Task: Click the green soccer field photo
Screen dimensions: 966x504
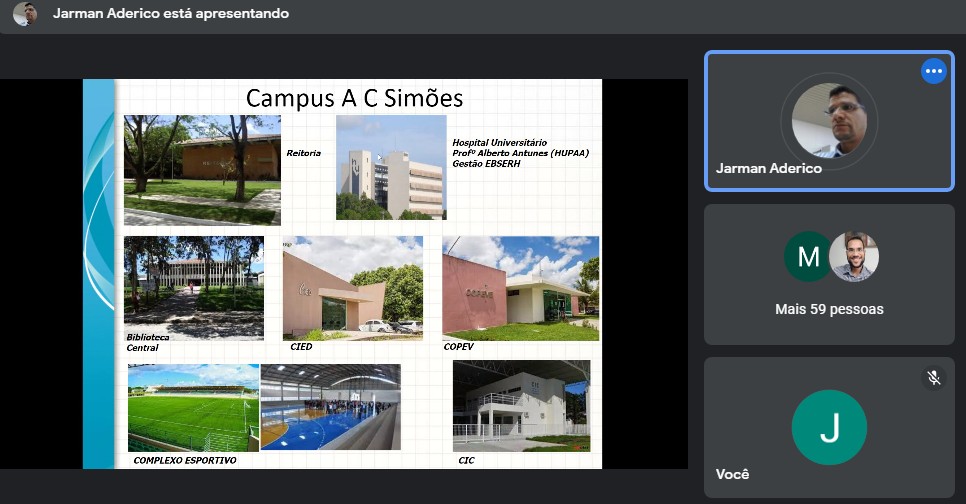Action: pos(193,408)
